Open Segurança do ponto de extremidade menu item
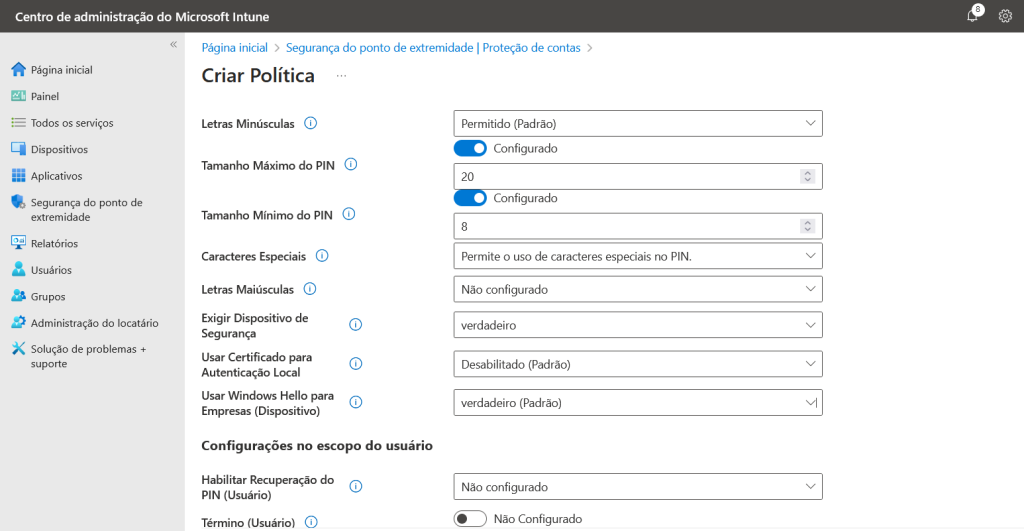 86,210
